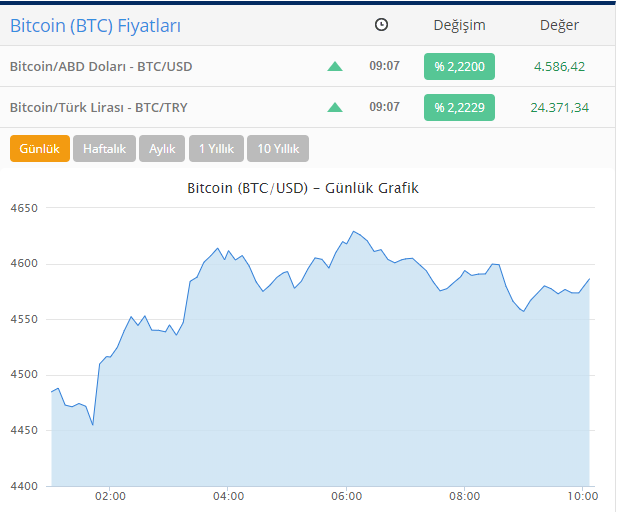The height and width of the screenshot is (512, 618).
Task: Click the 08:00 x-axis label
Action: (465, 496)
